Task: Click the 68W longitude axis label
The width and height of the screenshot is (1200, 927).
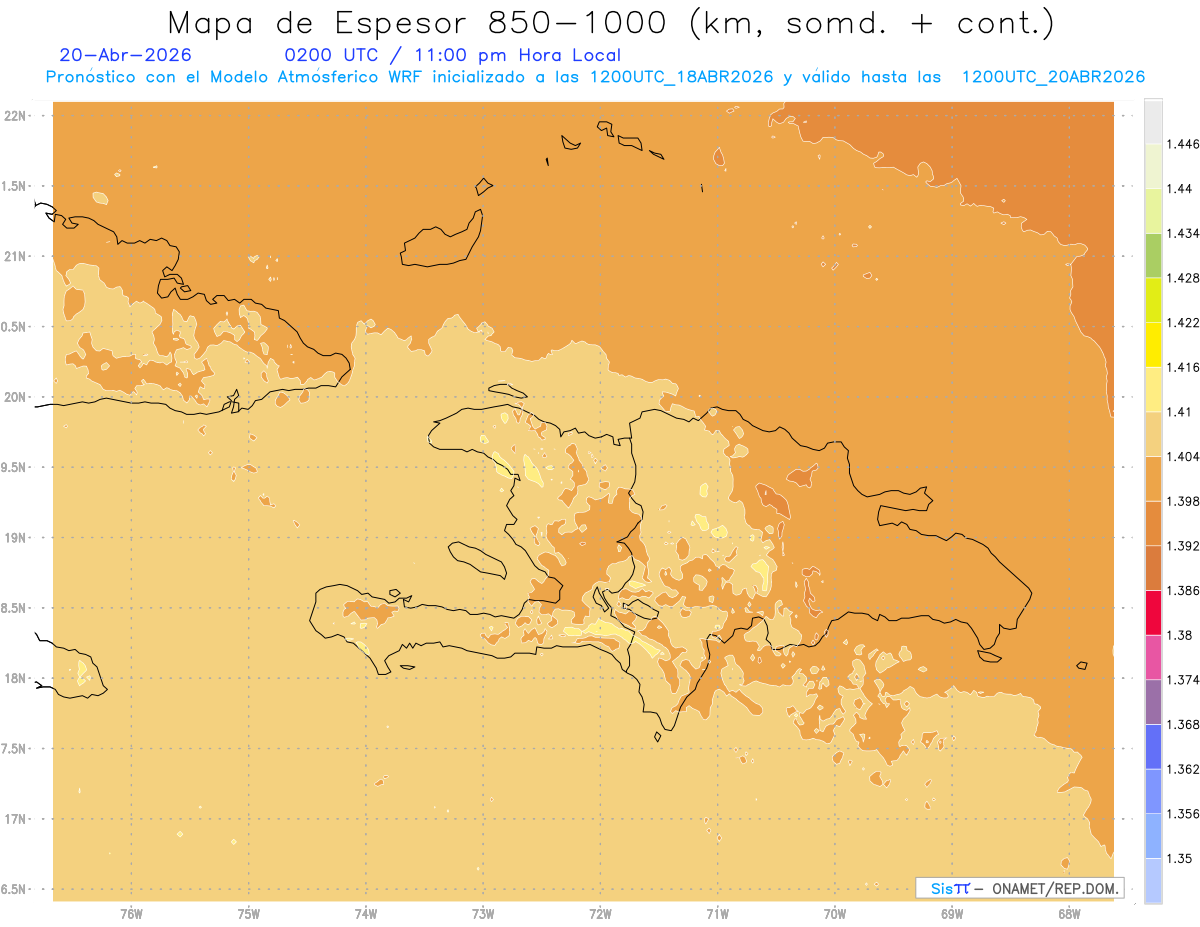Action: 1068,914
